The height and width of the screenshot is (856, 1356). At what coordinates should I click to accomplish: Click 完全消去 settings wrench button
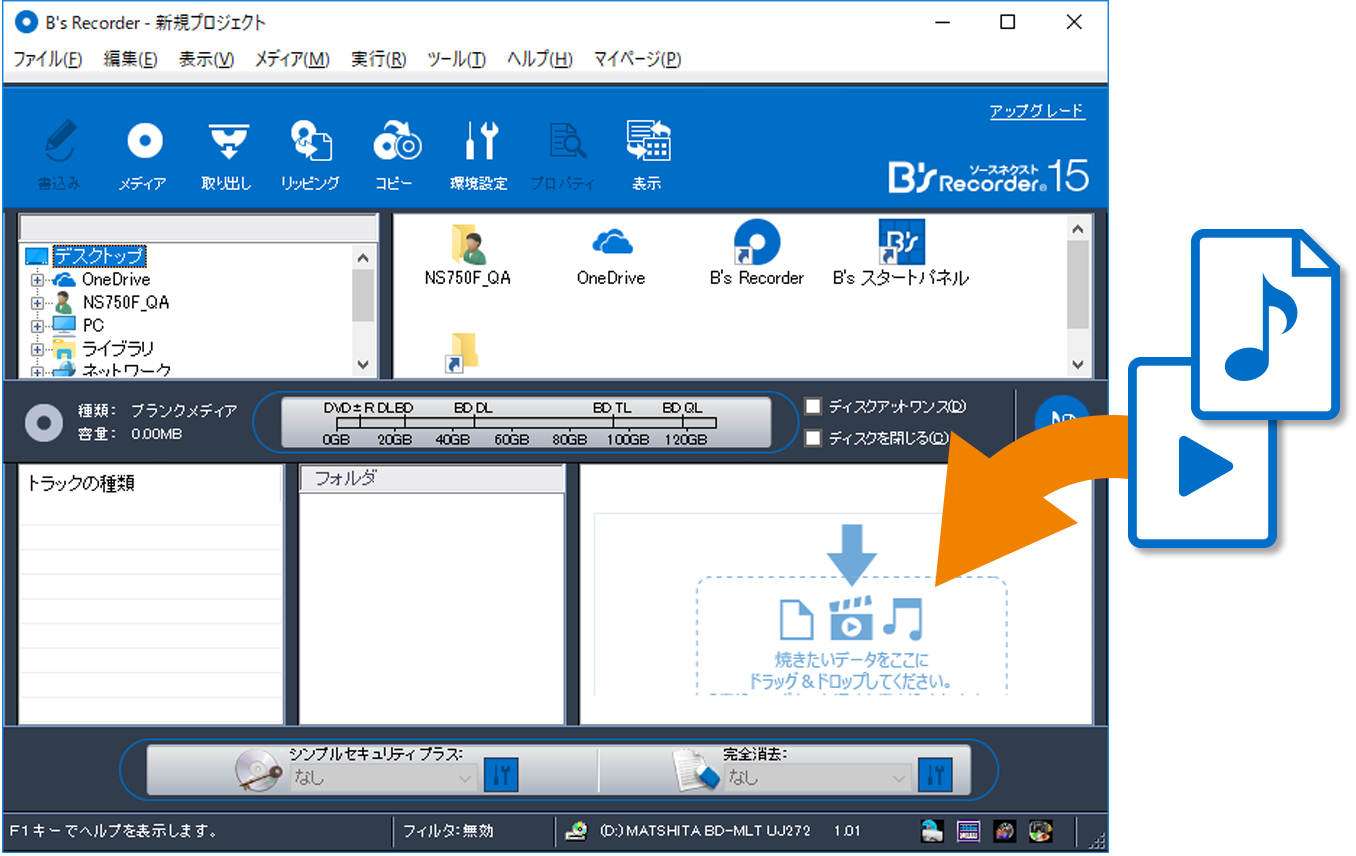pyautogui.click(x=935, y=775)
